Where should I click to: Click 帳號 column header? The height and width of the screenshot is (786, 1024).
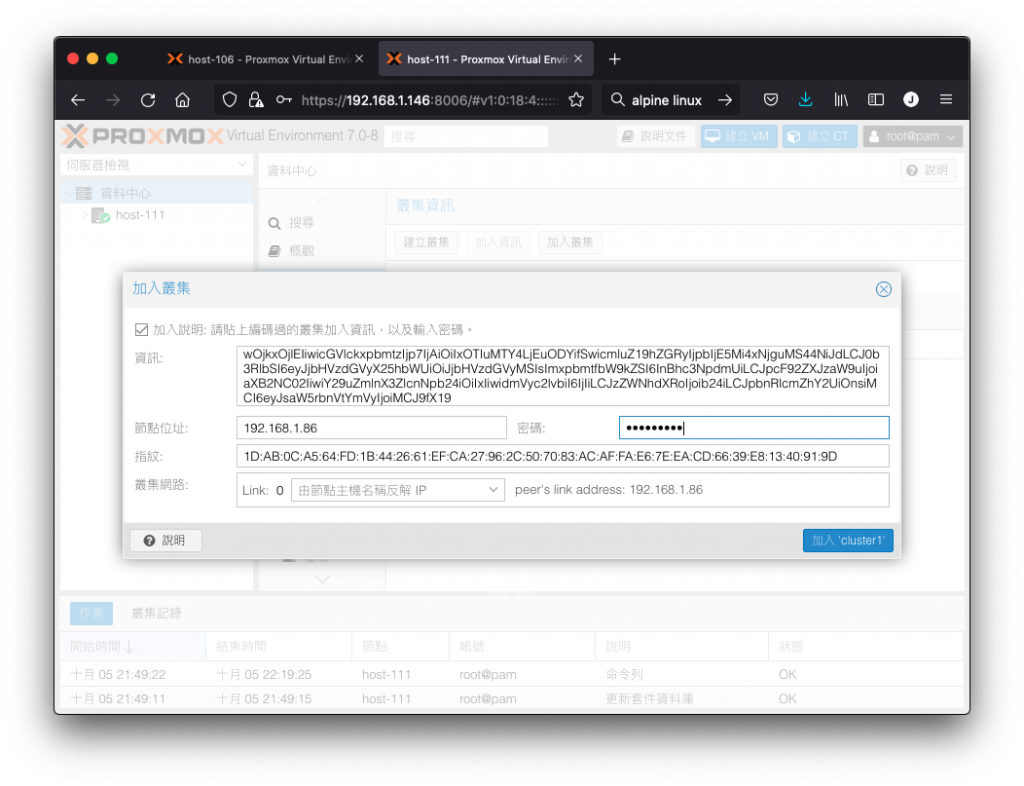[522, 646]
